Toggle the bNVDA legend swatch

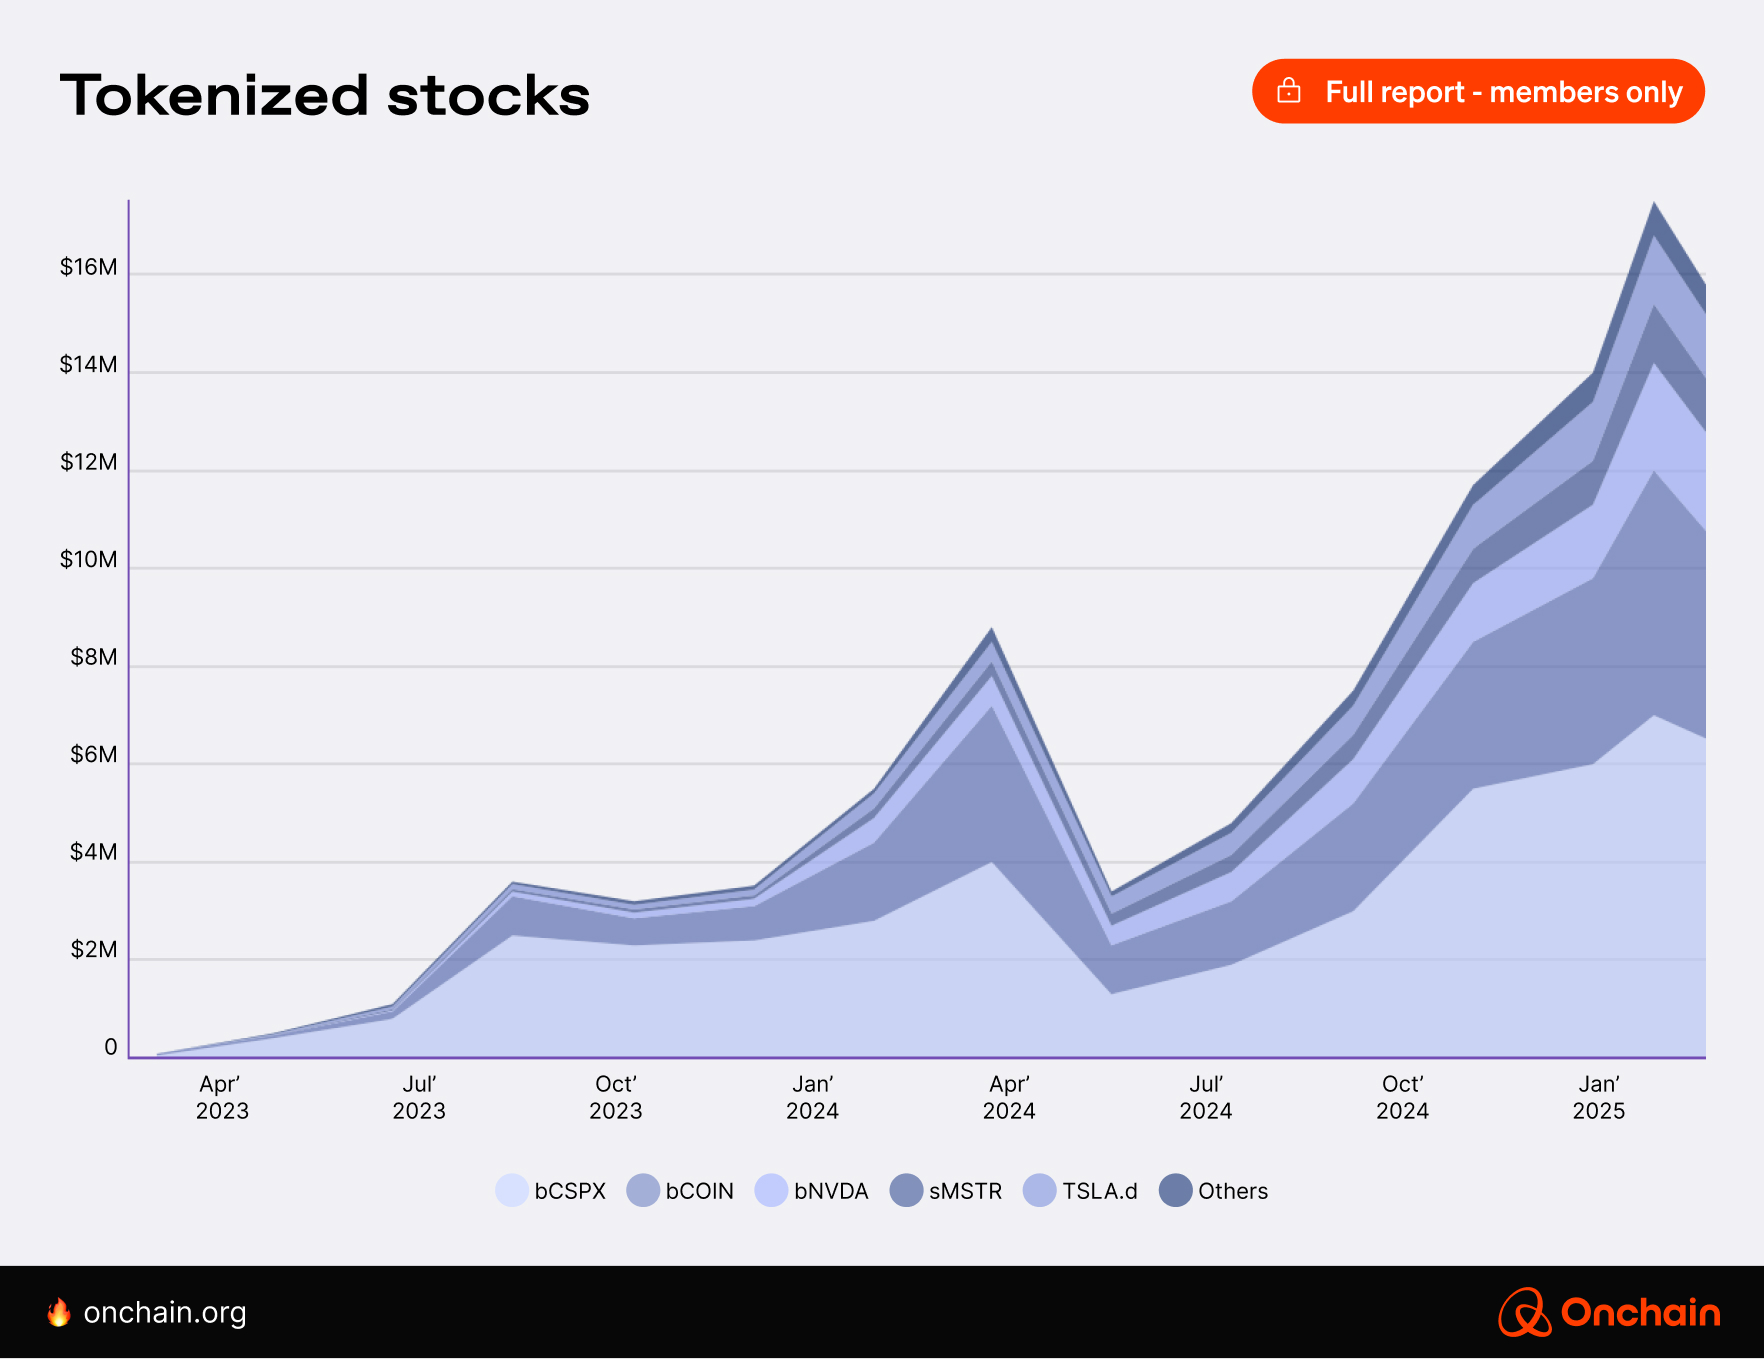(x=771, y=1190)
